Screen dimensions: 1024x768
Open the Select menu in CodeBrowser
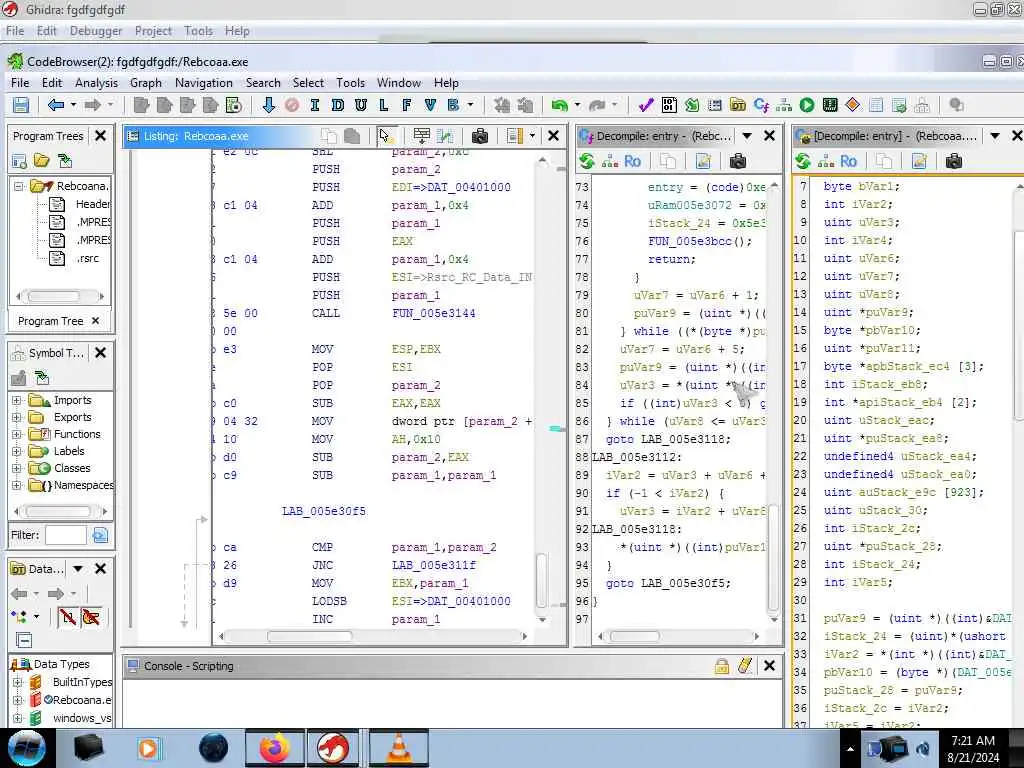tap(308, 83)
